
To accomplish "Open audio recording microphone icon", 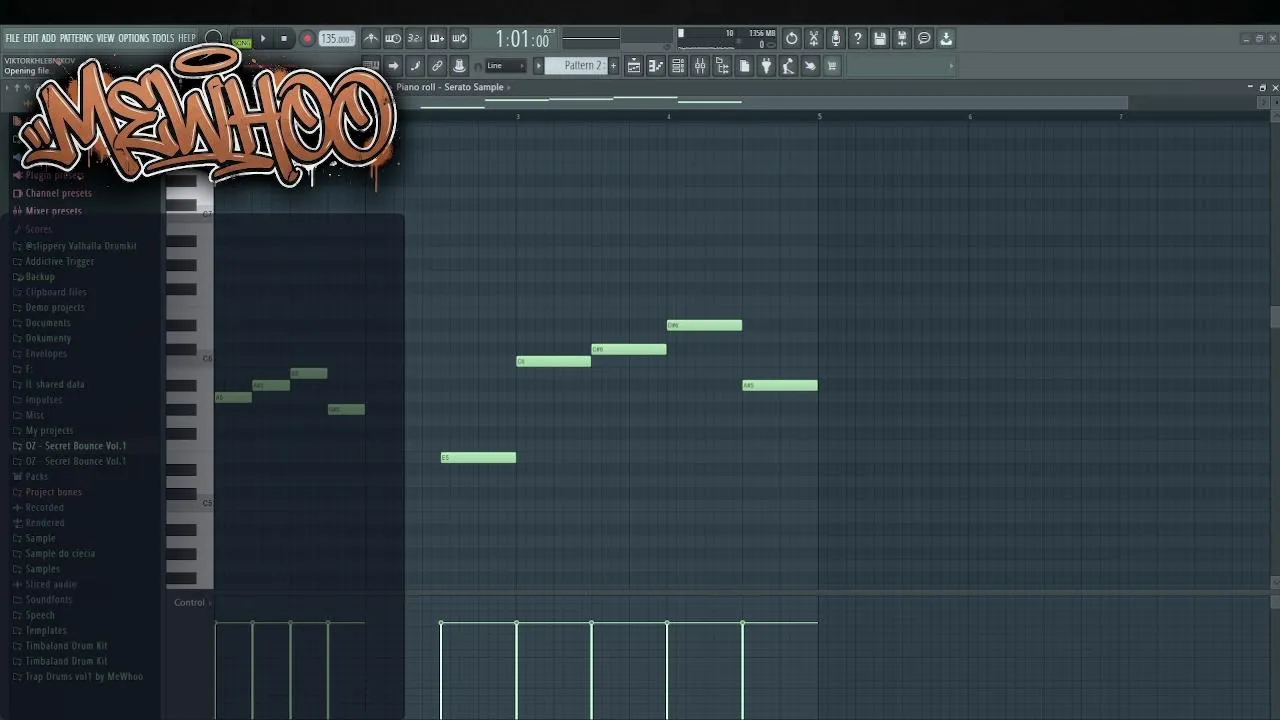I will coord(836,39).
